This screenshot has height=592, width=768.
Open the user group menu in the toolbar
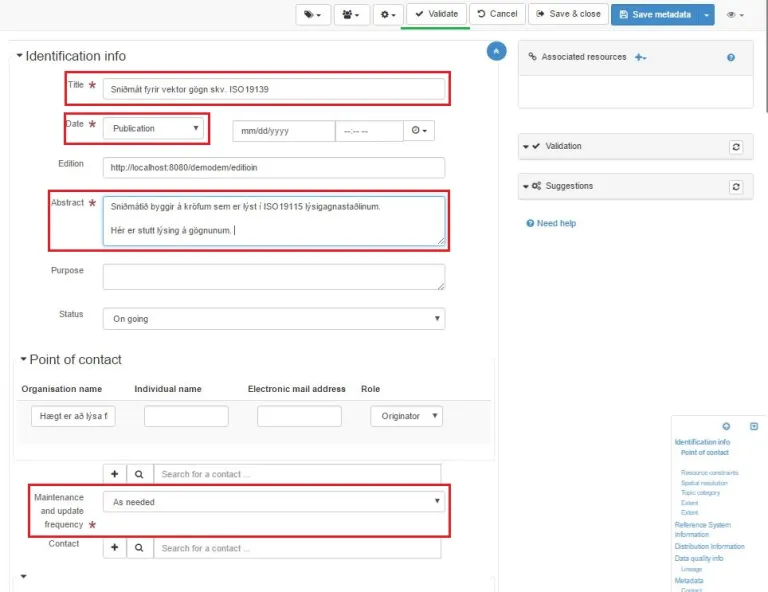pos(351,15)
